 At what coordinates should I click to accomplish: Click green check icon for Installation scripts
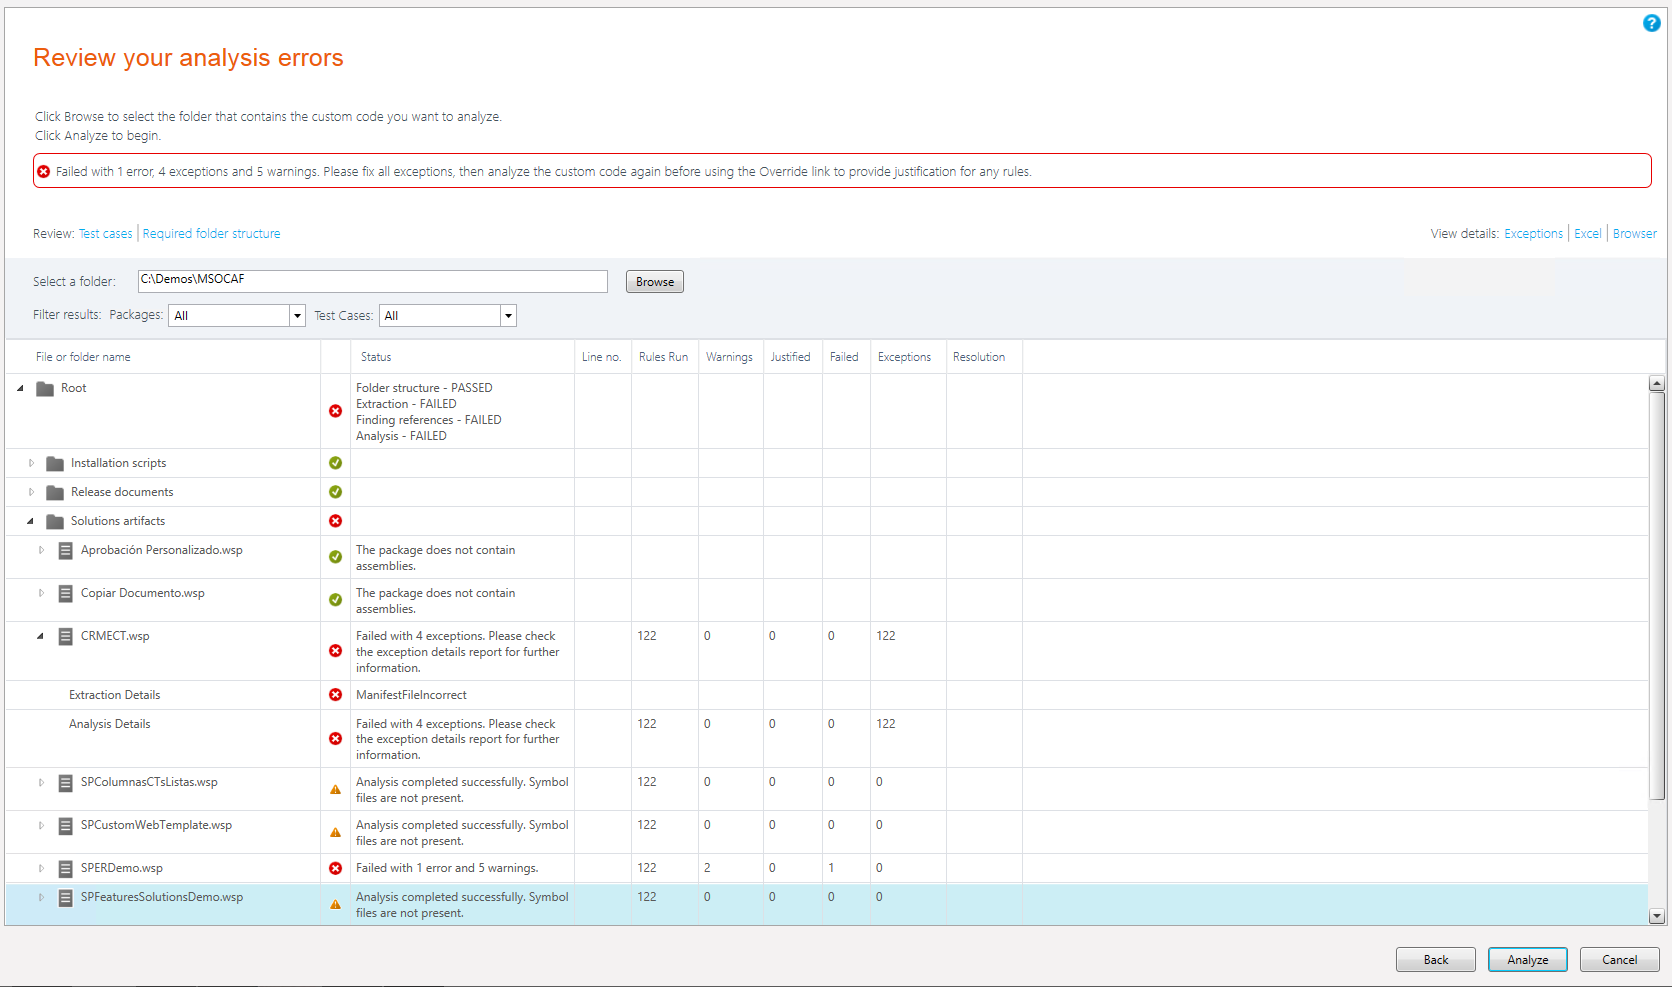(336, 463)
